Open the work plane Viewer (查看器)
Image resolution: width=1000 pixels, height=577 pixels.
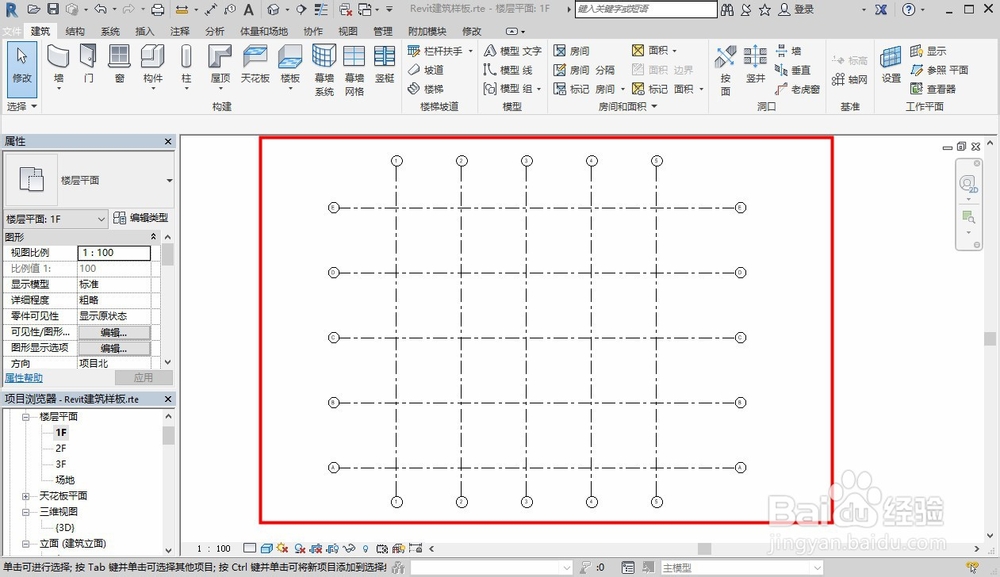(933, 89)
